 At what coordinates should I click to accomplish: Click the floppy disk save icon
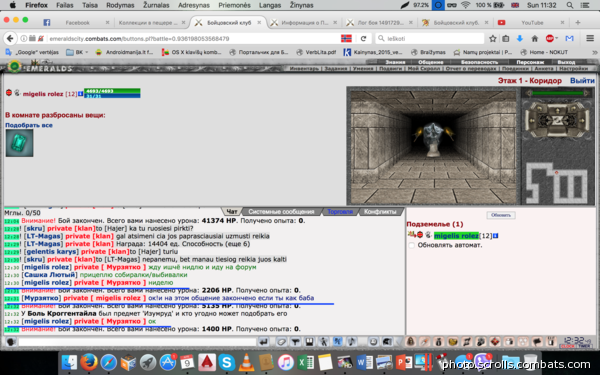coord(310,342)
